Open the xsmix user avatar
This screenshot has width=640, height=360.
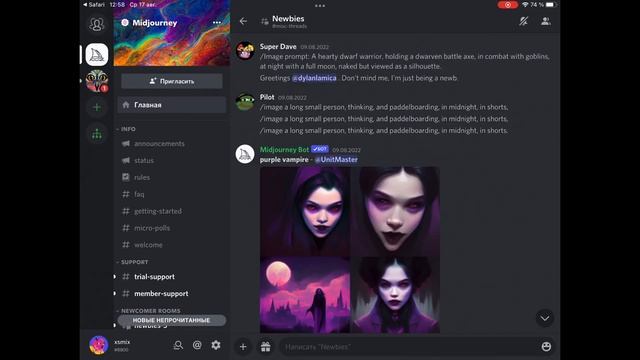pyautogui.click(x=98, y=345)
